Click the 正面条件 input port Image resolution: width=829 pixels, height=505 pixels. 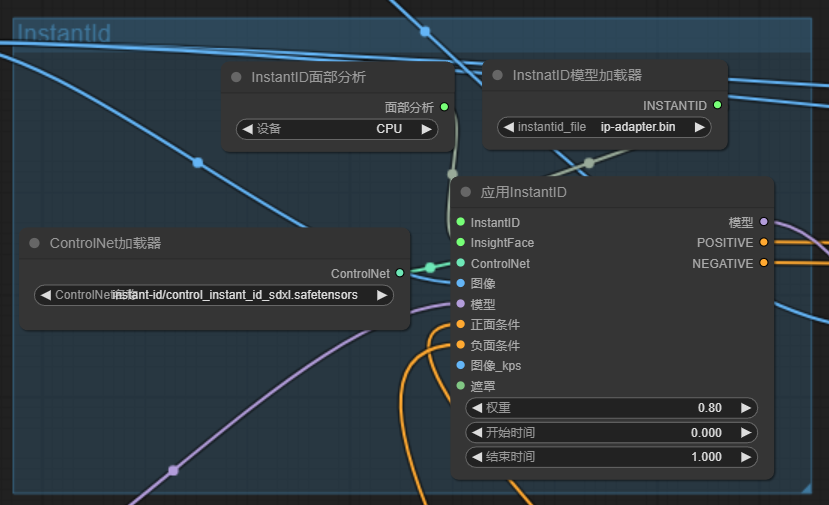[460, 324]
